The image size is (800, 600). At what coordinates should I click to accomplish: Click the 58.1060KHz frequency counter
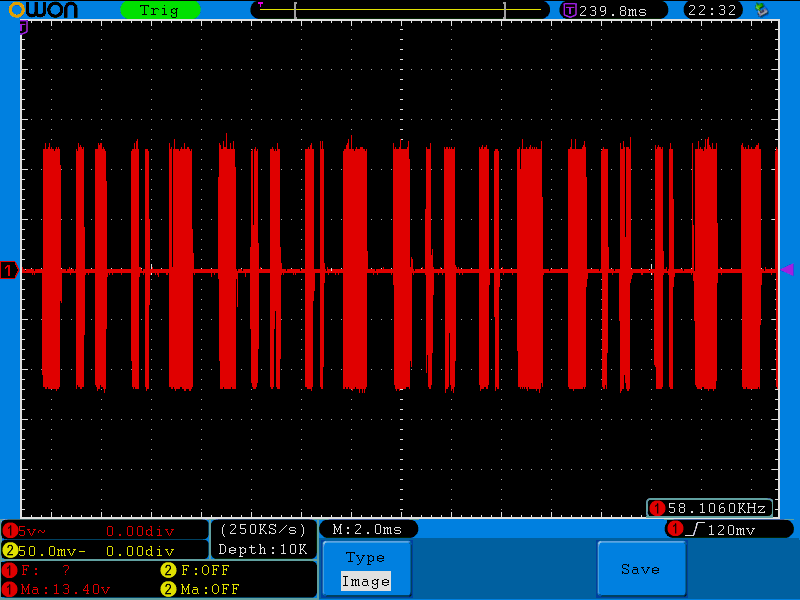pos(710,508)
